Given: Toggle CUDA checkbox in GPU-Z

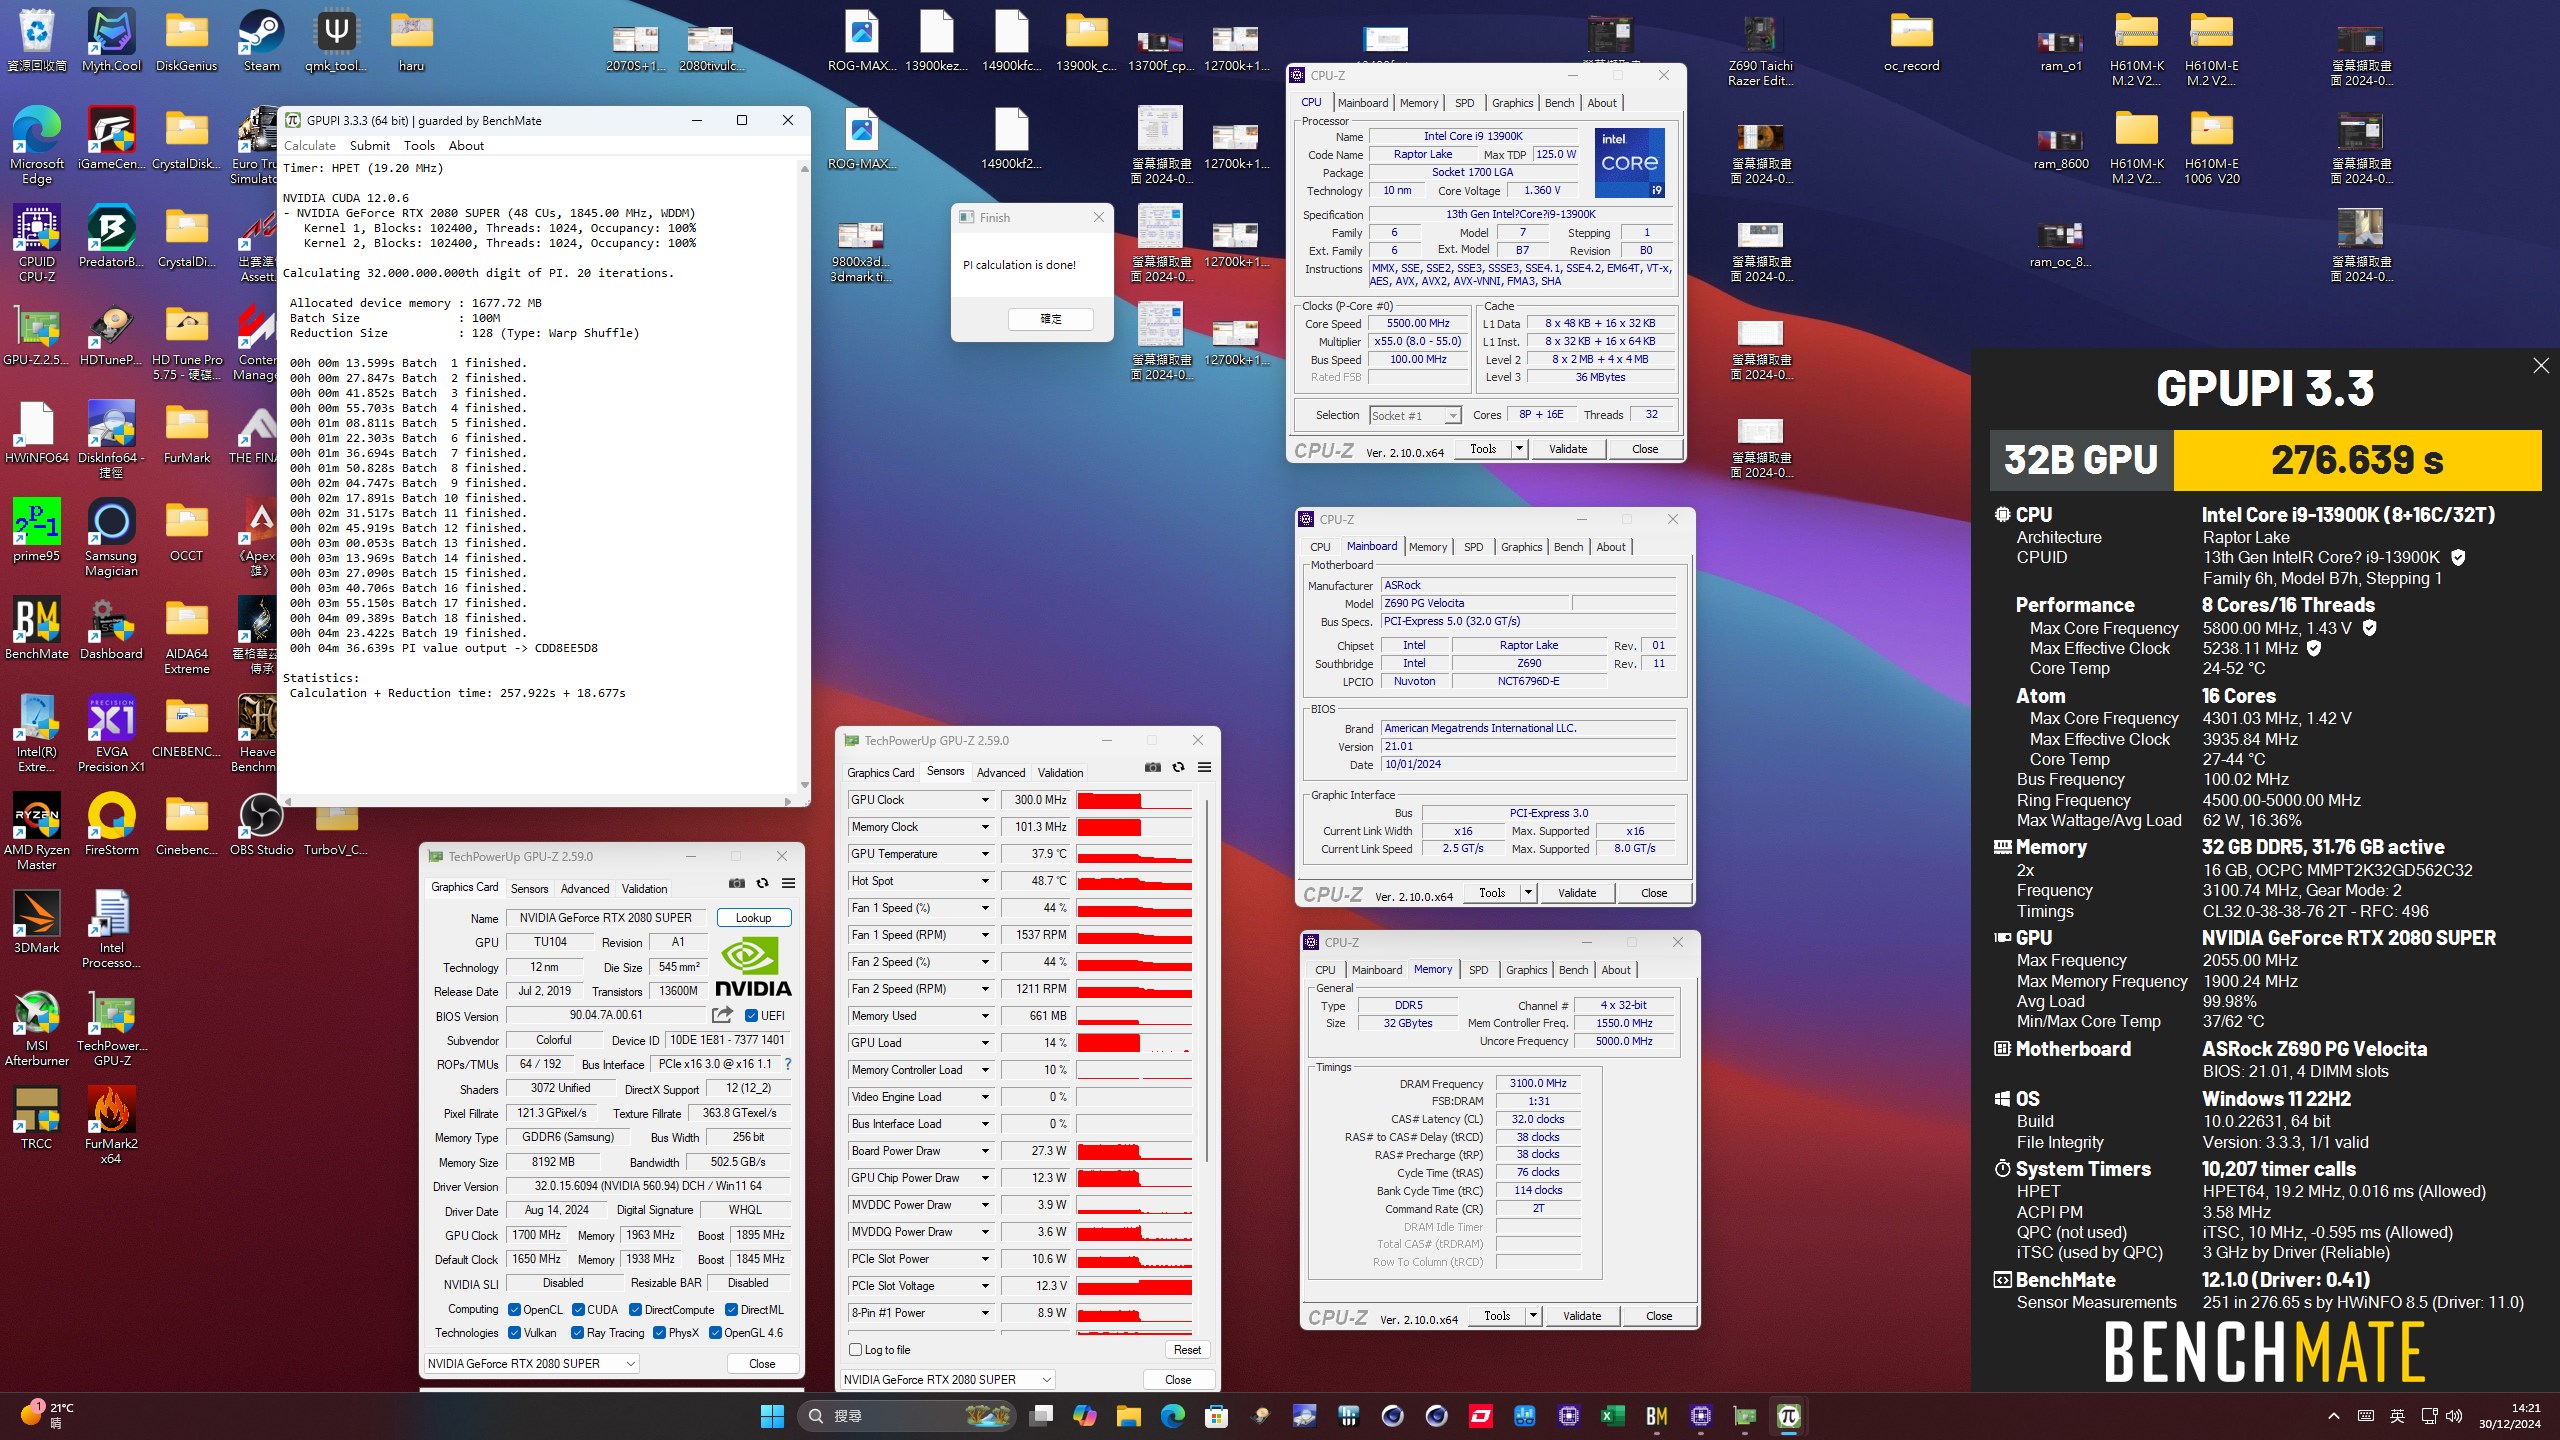Looking at the screenshot, I should [578, 1309].
